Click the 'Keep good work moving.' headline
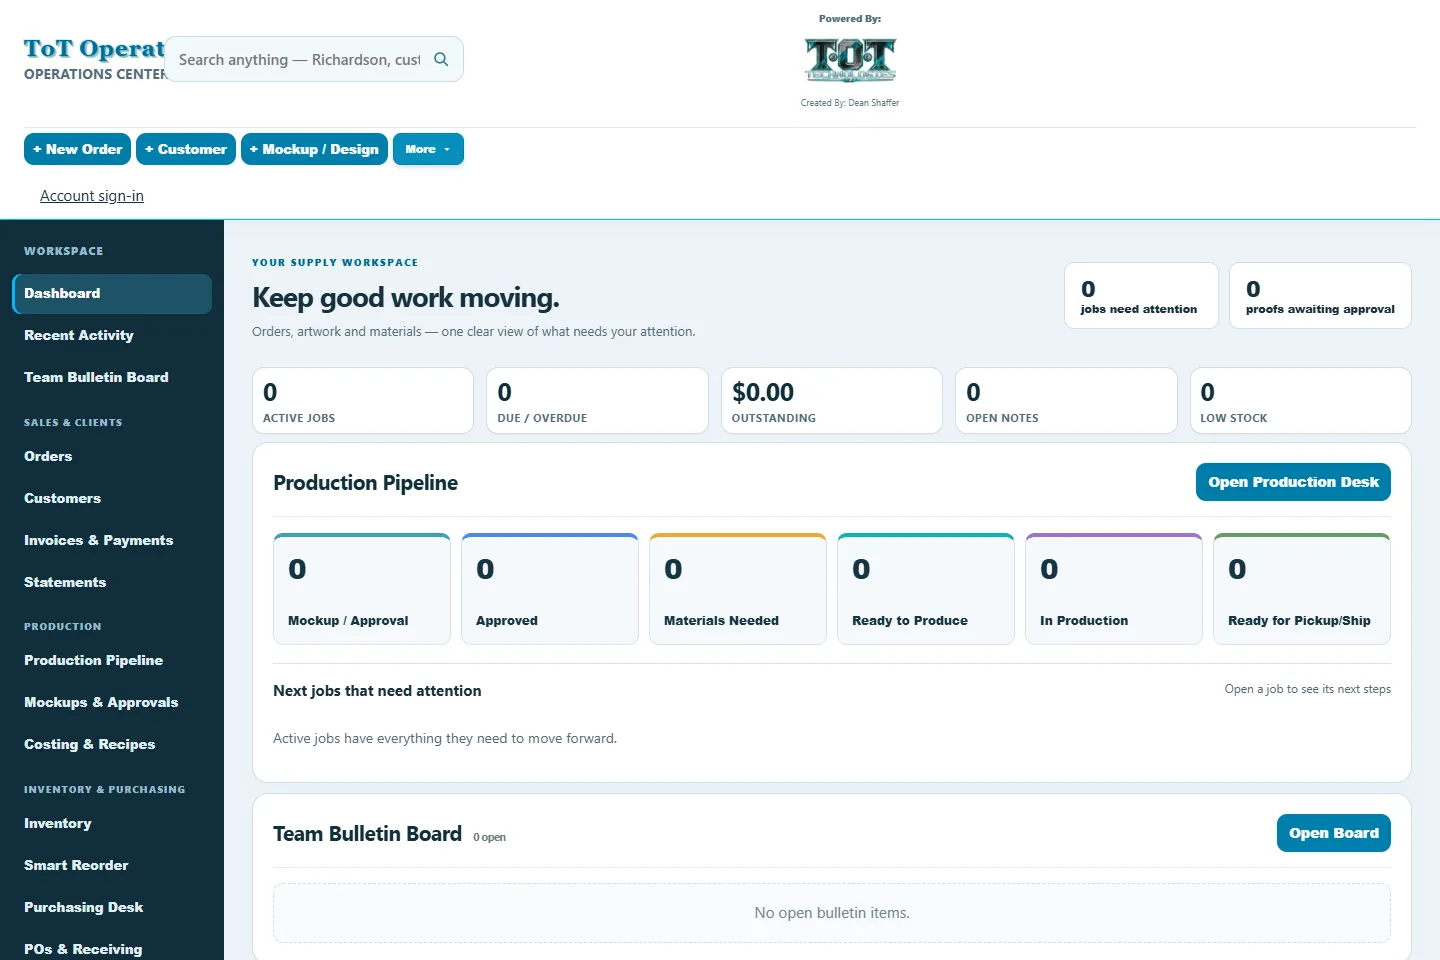The height and width of the screenshot is (960, 1440). click(x=406, y=298)
